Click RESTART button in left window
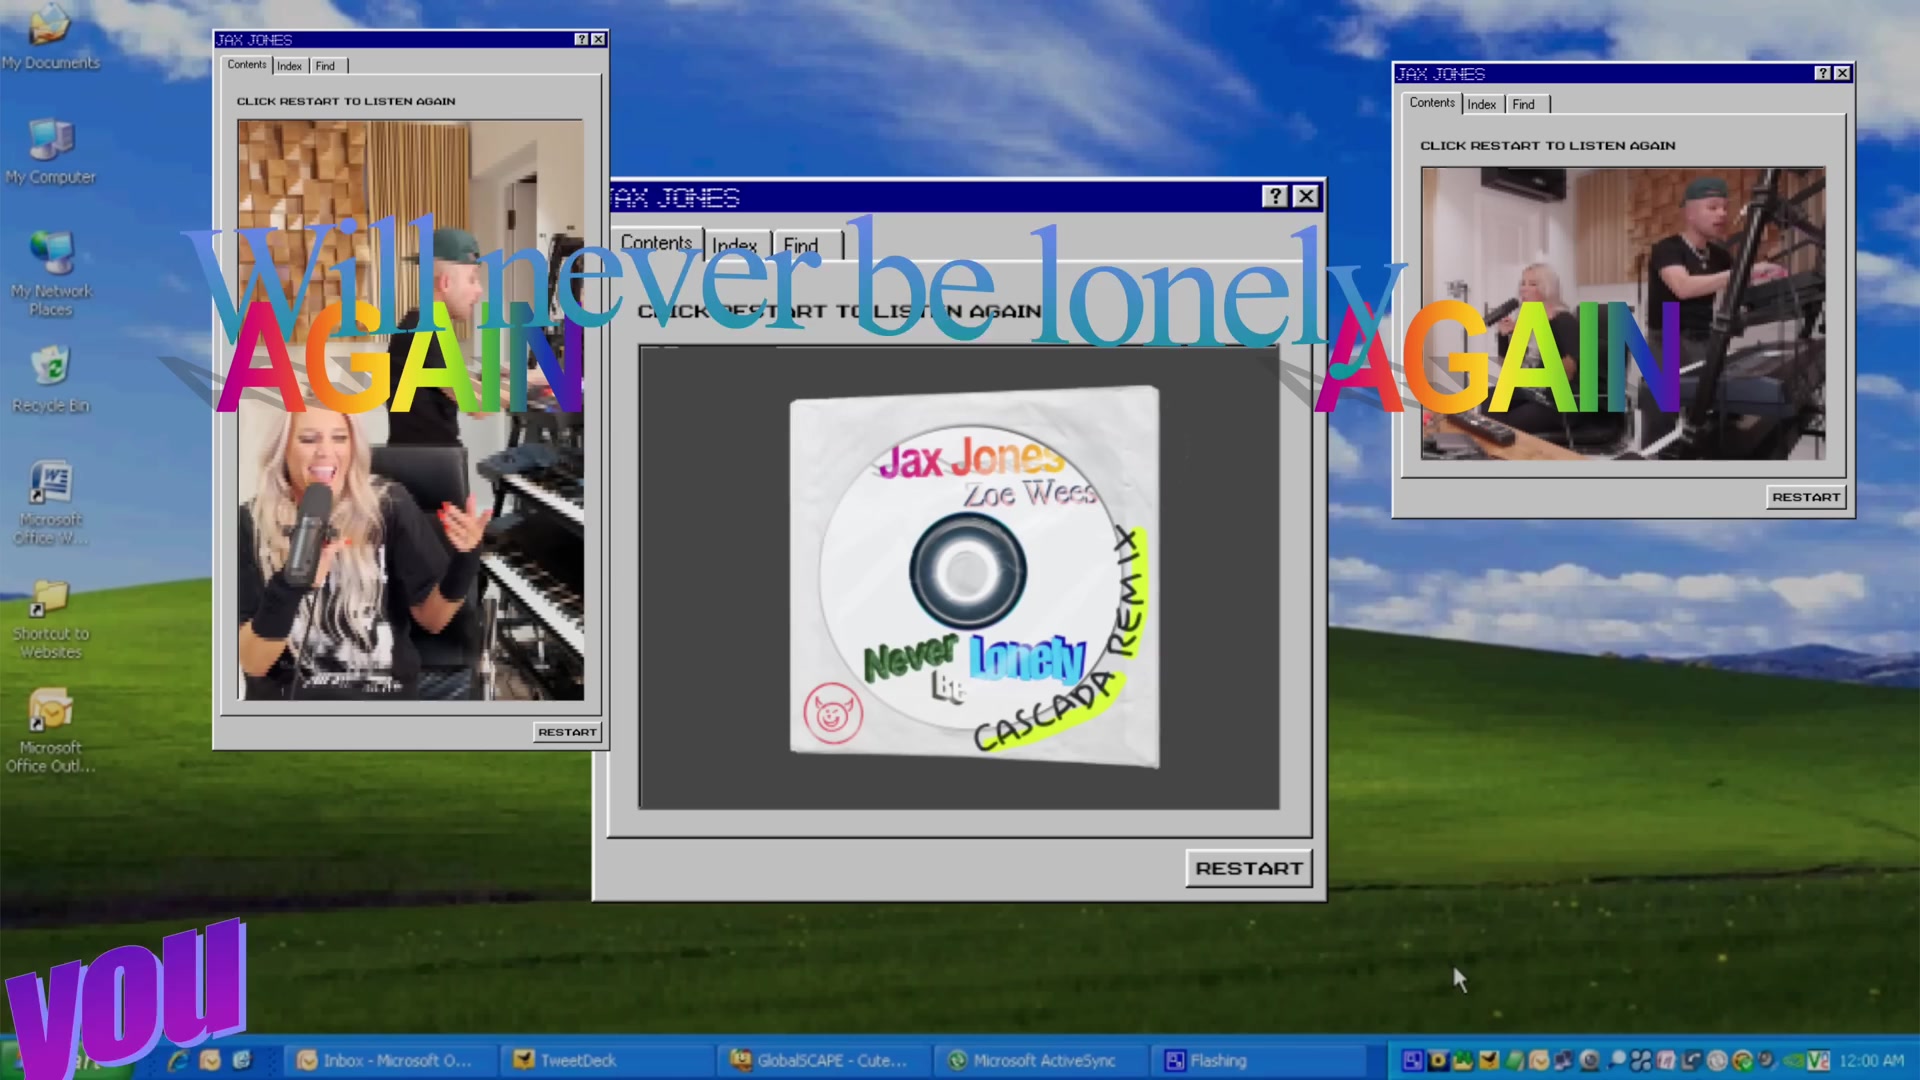The image size is (1920, 1080). click(x=567, y=732)
